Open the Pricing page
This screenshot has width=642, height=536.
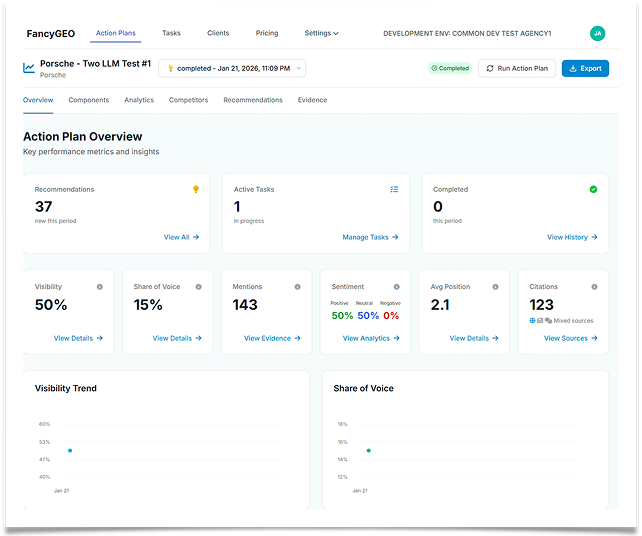coord(267,33)
